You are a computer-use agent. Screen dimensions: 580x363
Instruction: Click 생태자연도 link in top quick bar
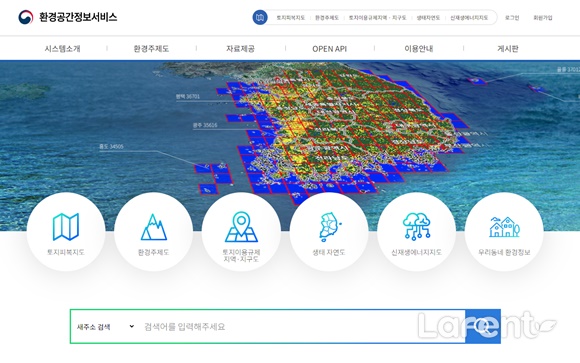428,18
